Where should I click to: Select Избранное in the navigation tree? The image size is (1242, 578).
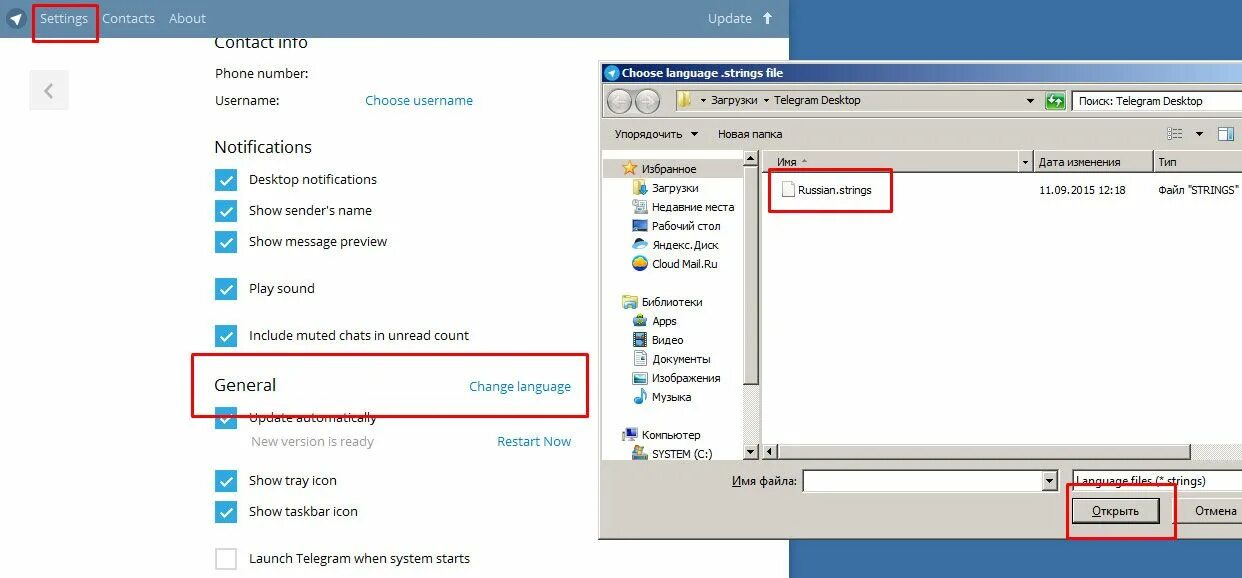coord(669,169)
